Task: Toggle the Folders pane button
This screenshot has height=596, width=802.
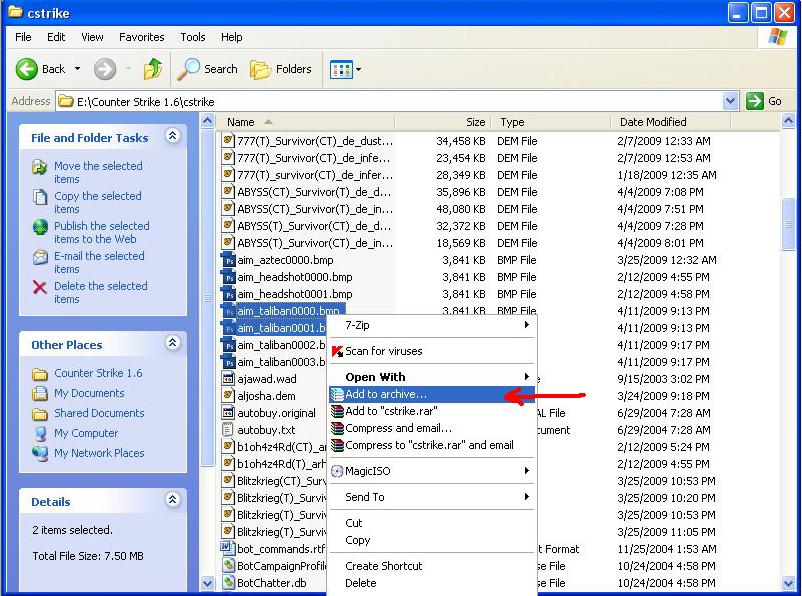Action: click(x=281, y=69)
